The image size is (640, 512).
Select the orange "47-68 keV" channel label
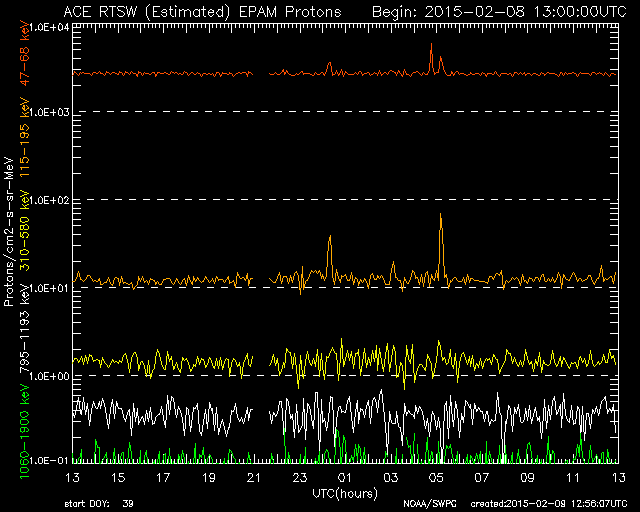pyautogui.click(x=25, y=53)
